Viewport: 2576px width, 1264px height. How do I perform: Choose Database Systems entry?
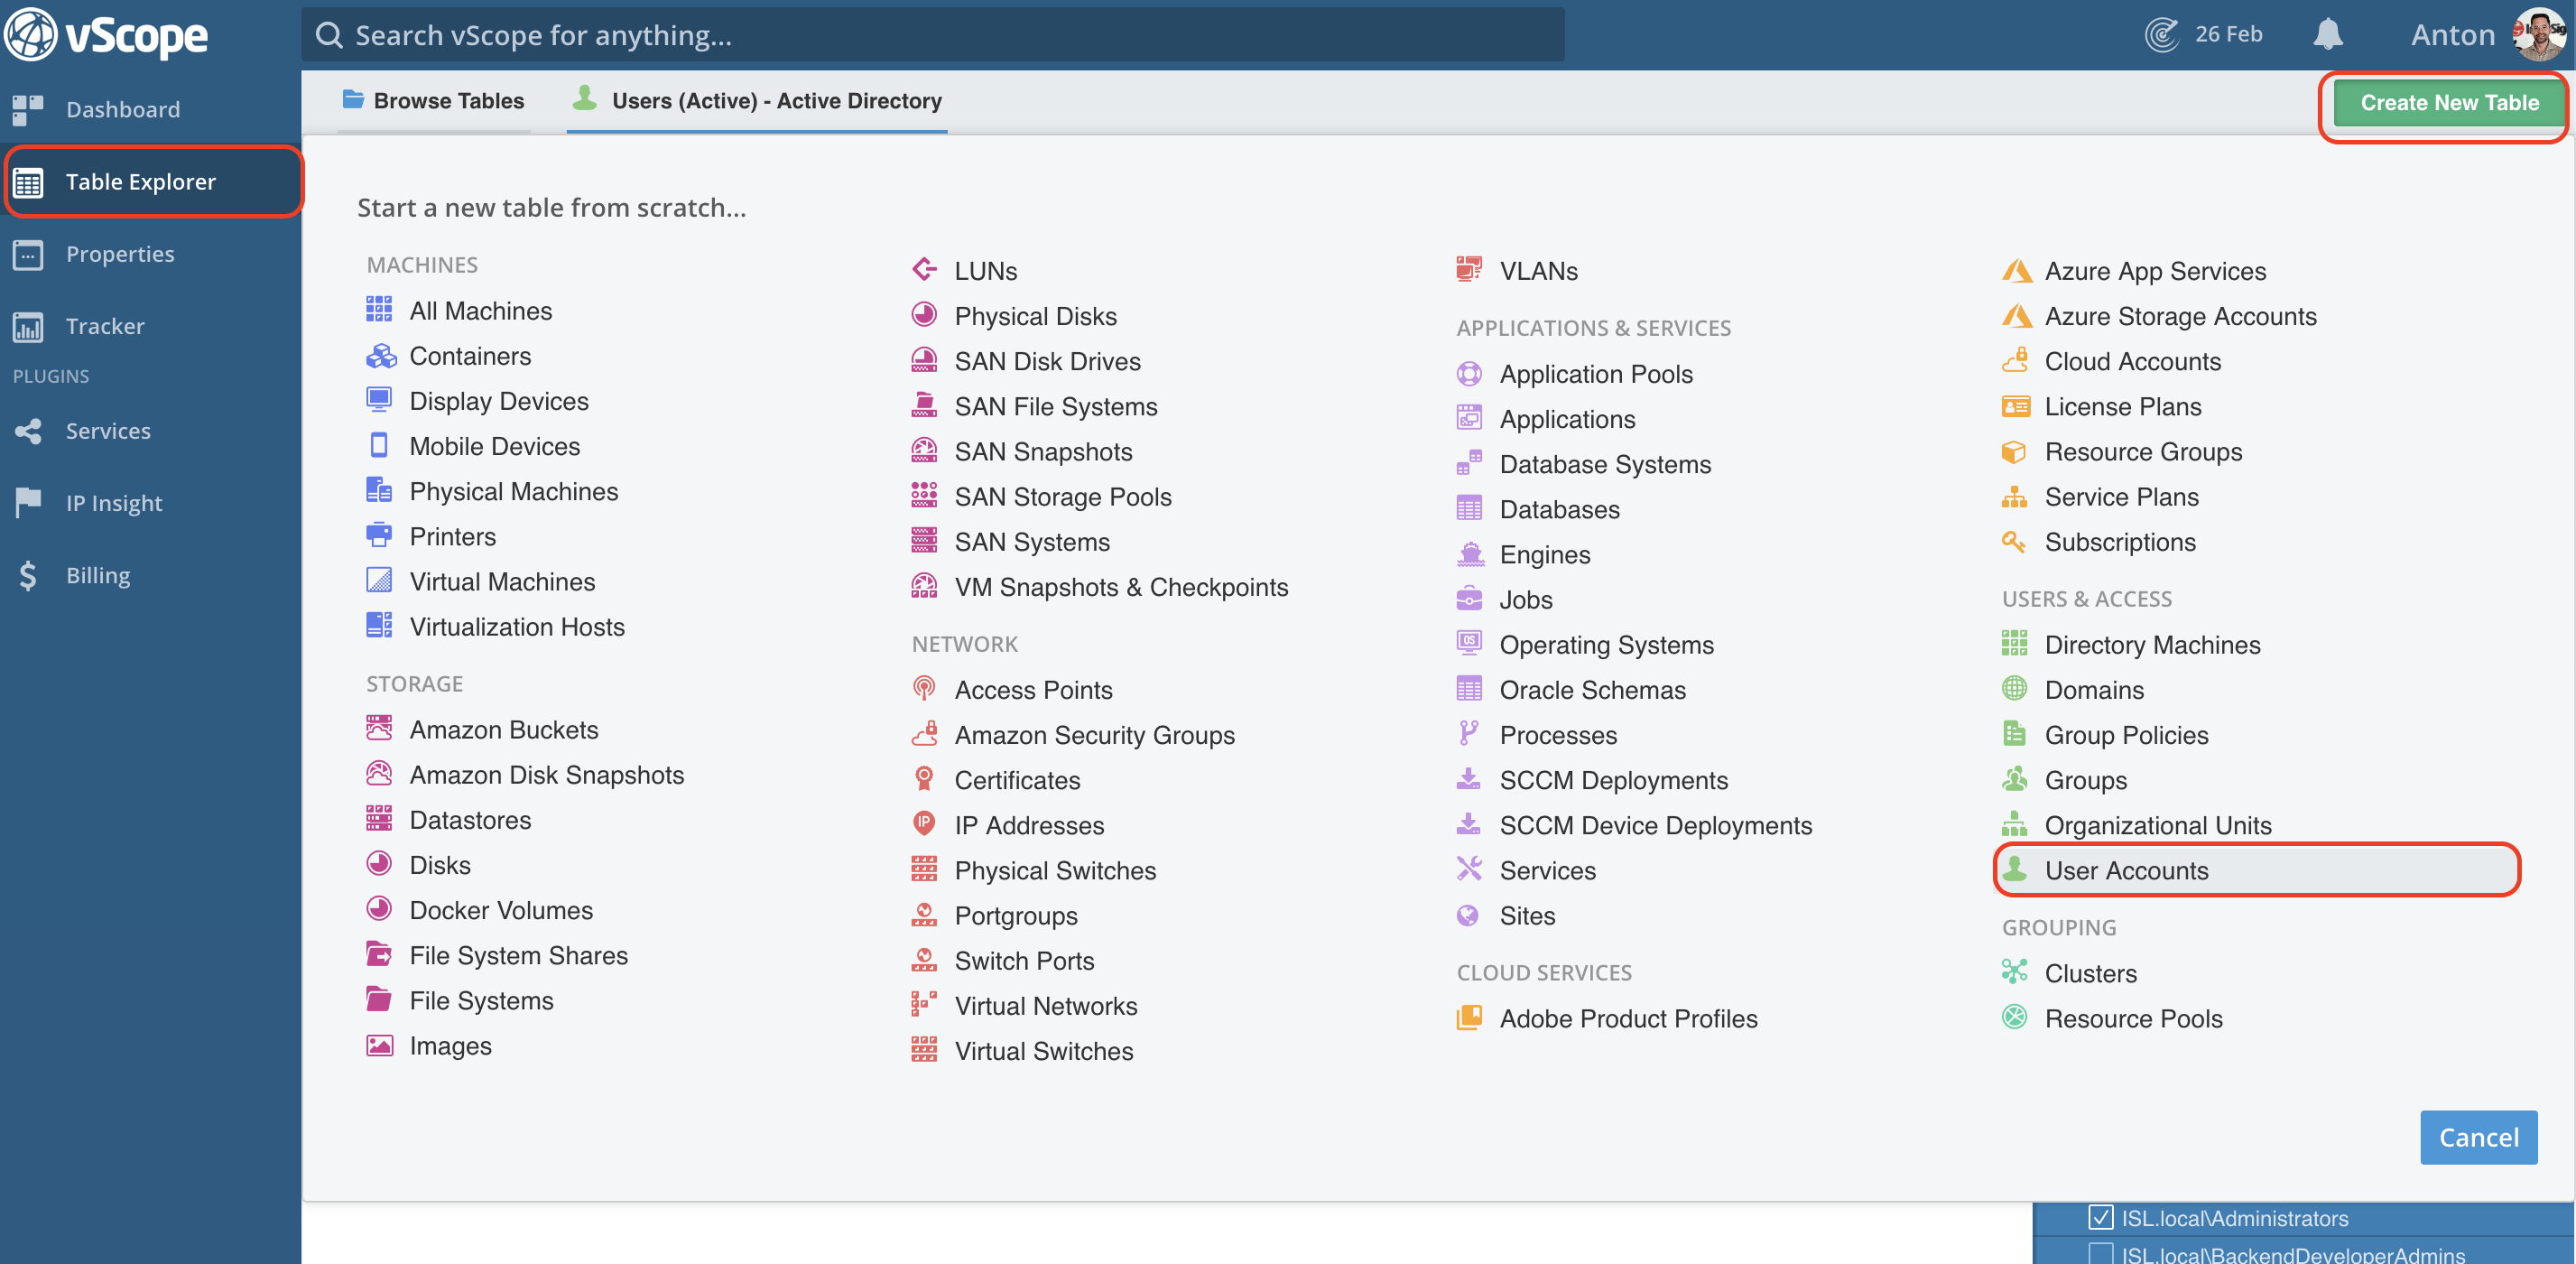pos(1605,464)
